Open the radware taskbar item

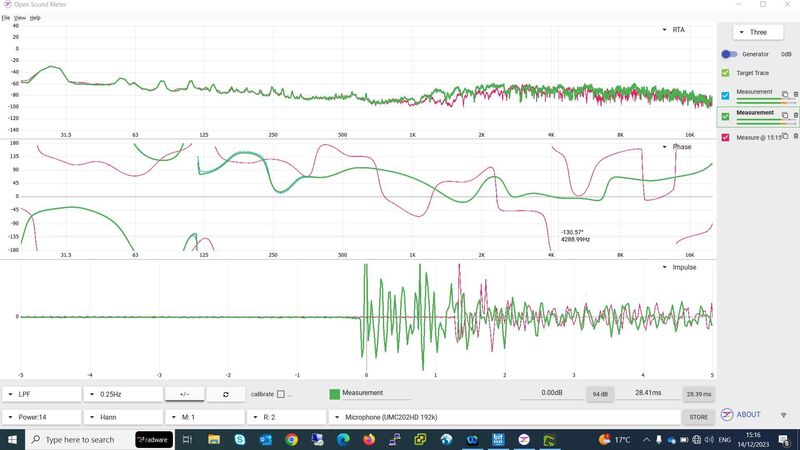click(x=154, y=439)
